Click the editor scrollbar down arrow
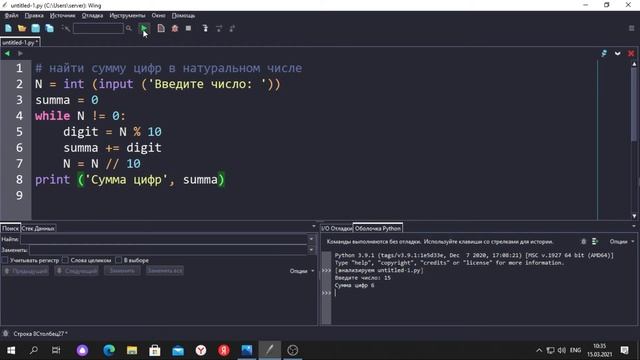Image resolution: width=640 pixels, height=360 pixels. point(634,216)
